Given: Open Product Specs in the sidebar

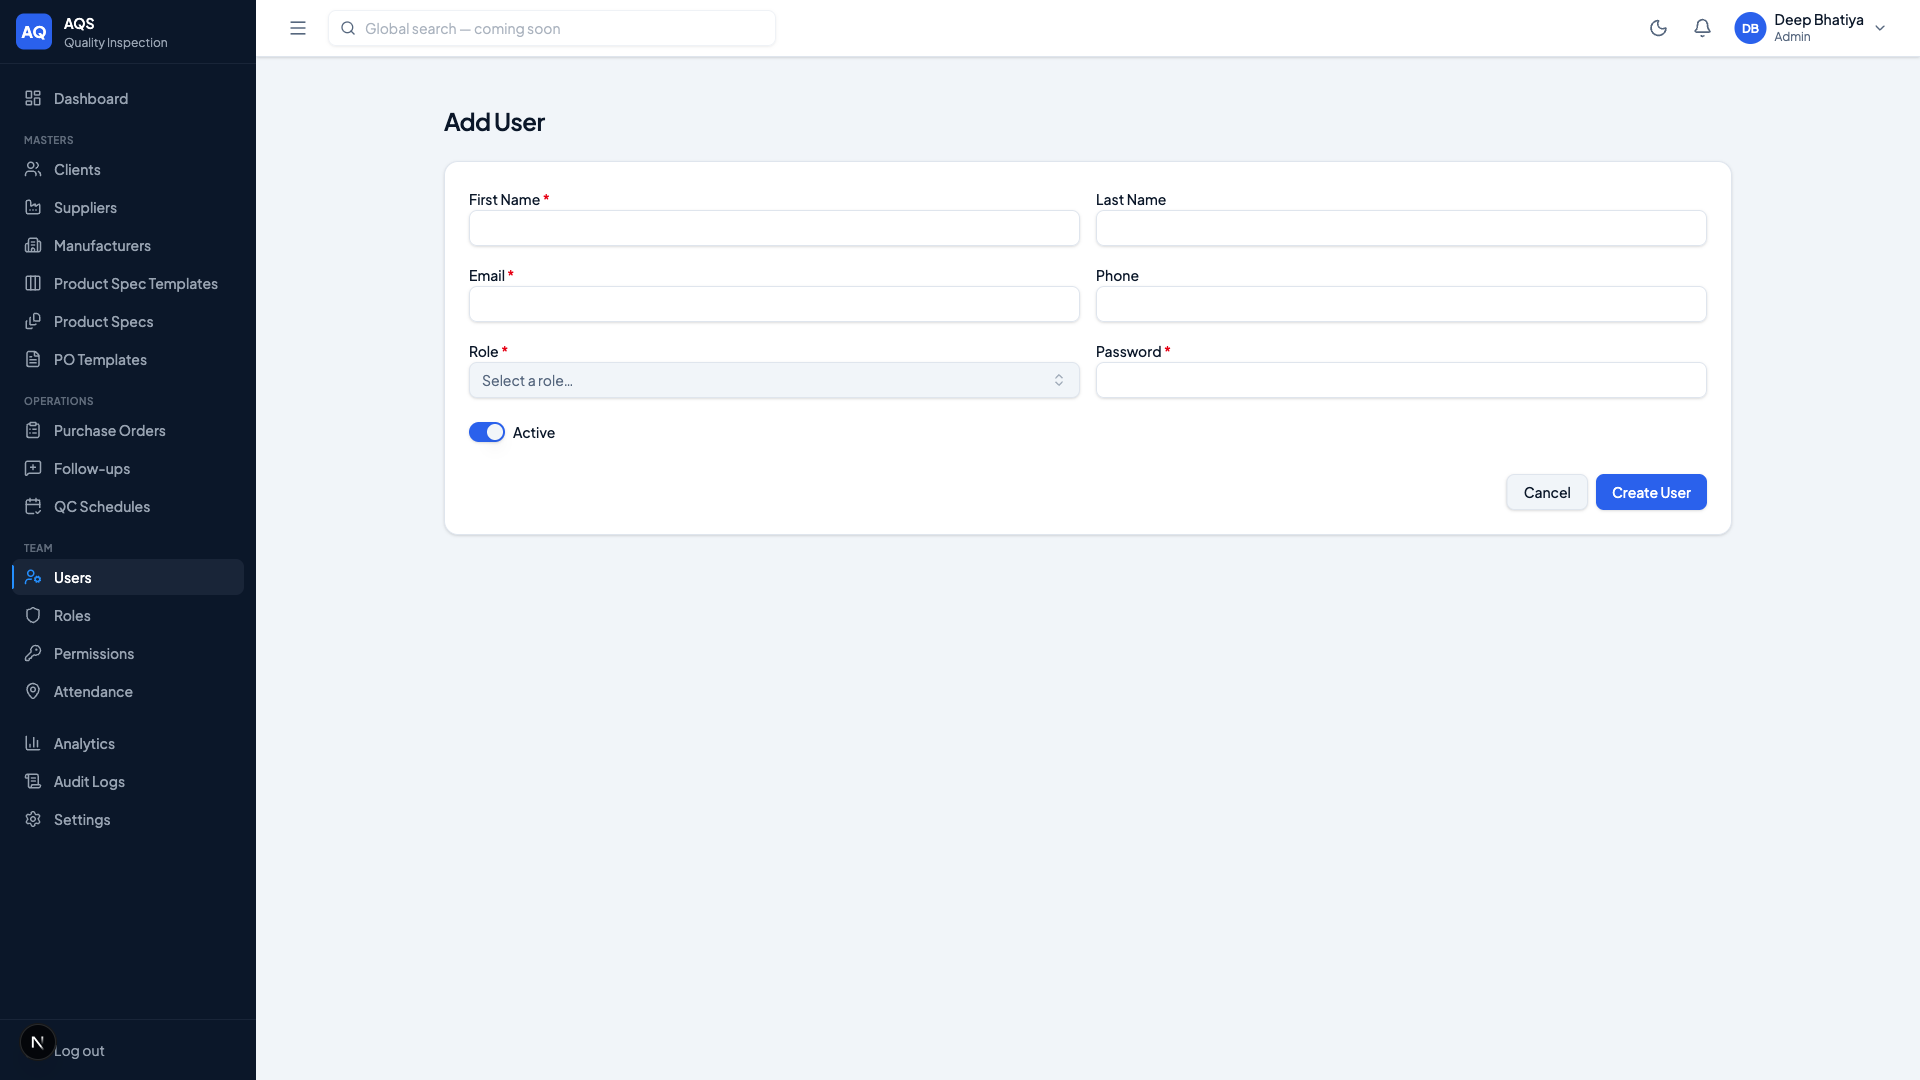Looking at the screenshot, I should click(x=128, y=321).
